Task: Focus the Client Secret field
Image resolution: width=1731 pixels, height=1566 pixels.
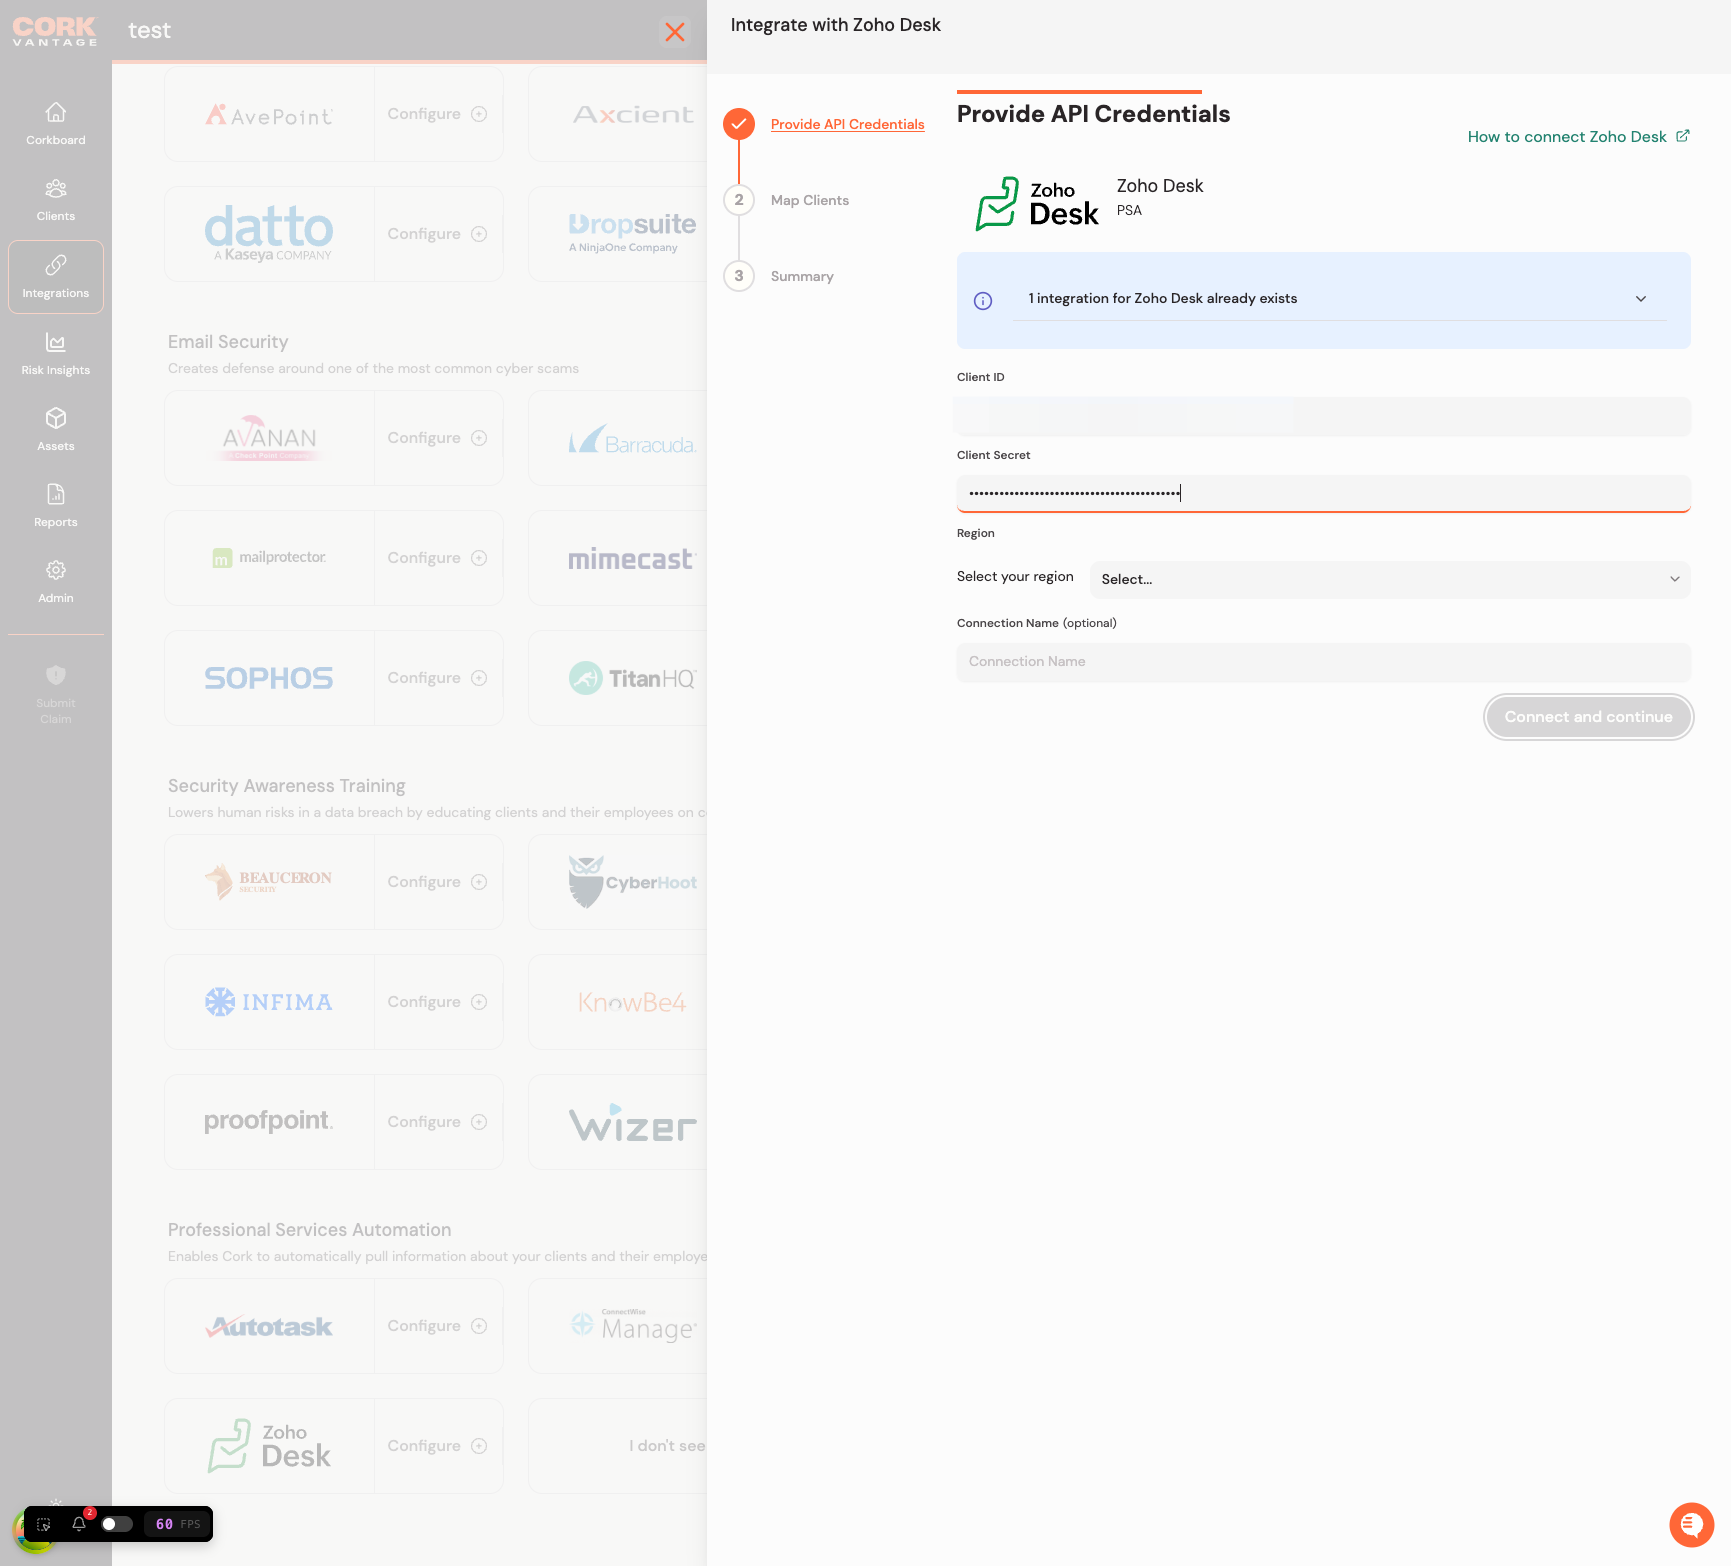Action: point(1323,493)
